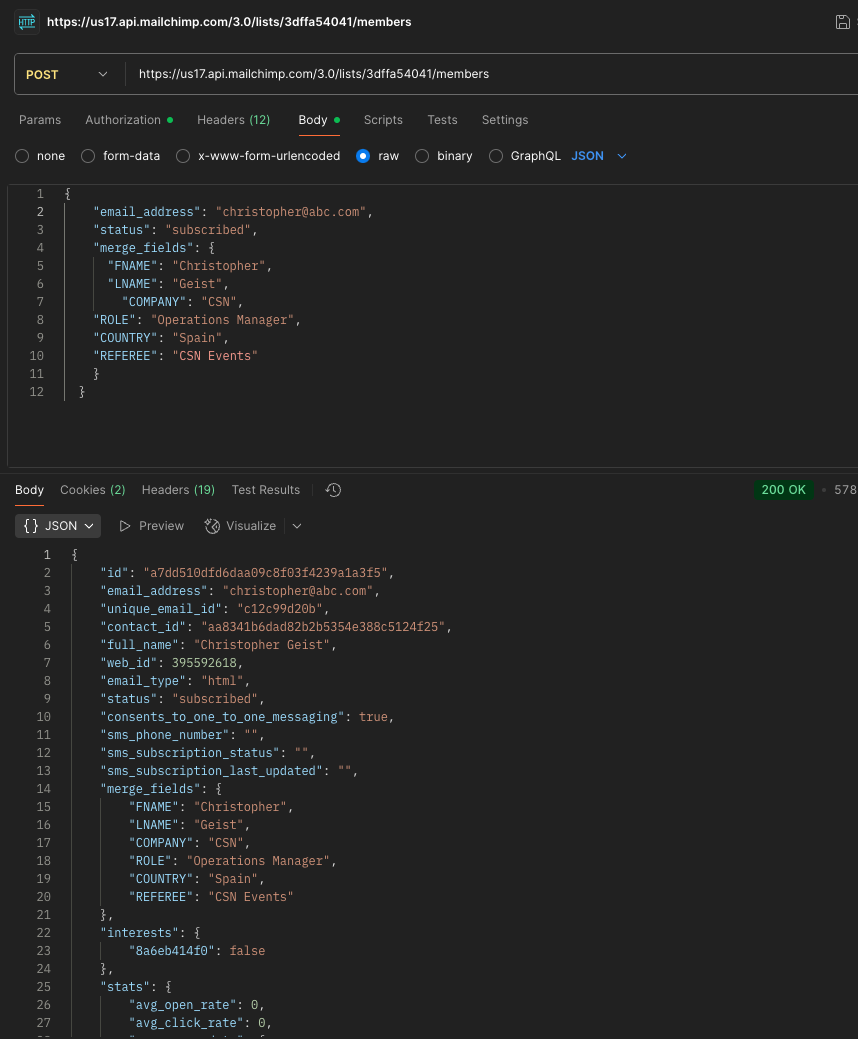Click the Visualize icon in response toolbar
This screenshot has height=1039, width=858.
(x=212, y=526)
